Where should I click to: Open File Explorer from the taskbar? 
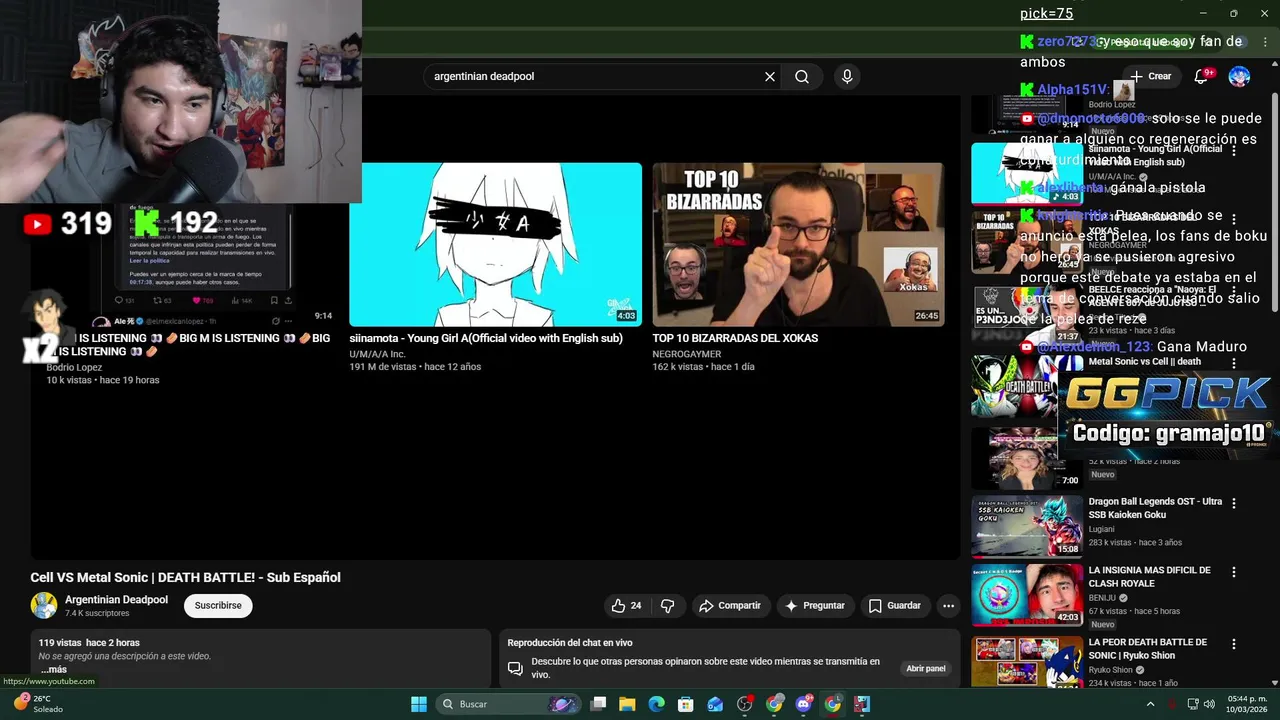click(627, 704)
